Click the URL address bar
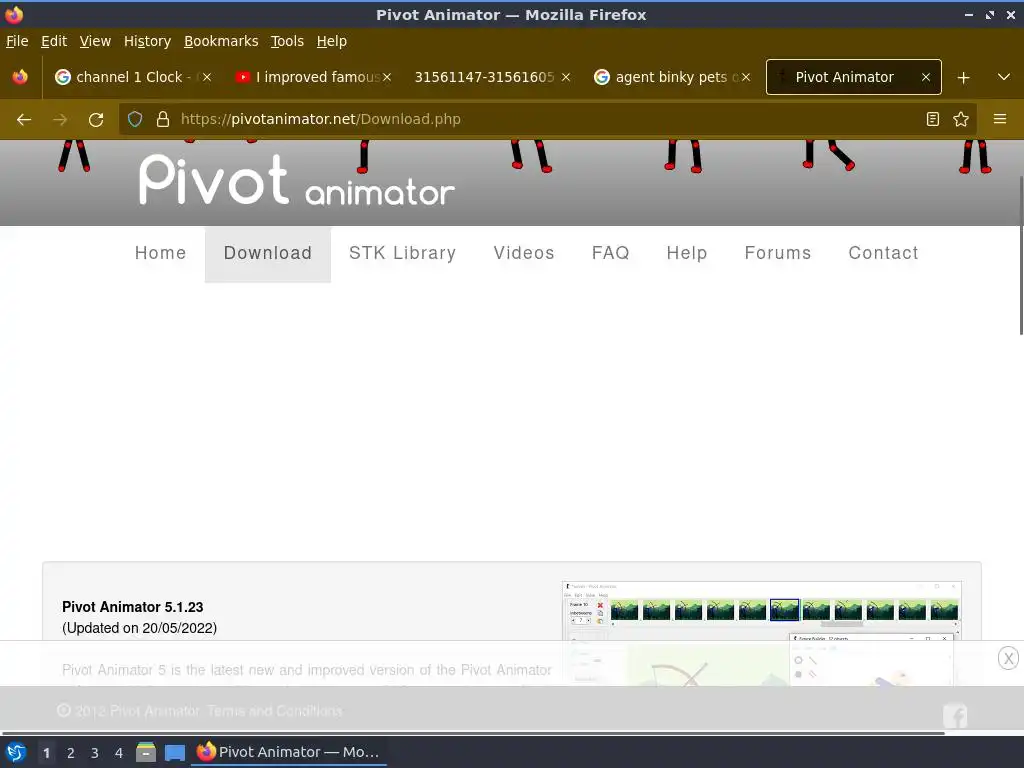Screen dimensions: 1024x768 (549, 119)
